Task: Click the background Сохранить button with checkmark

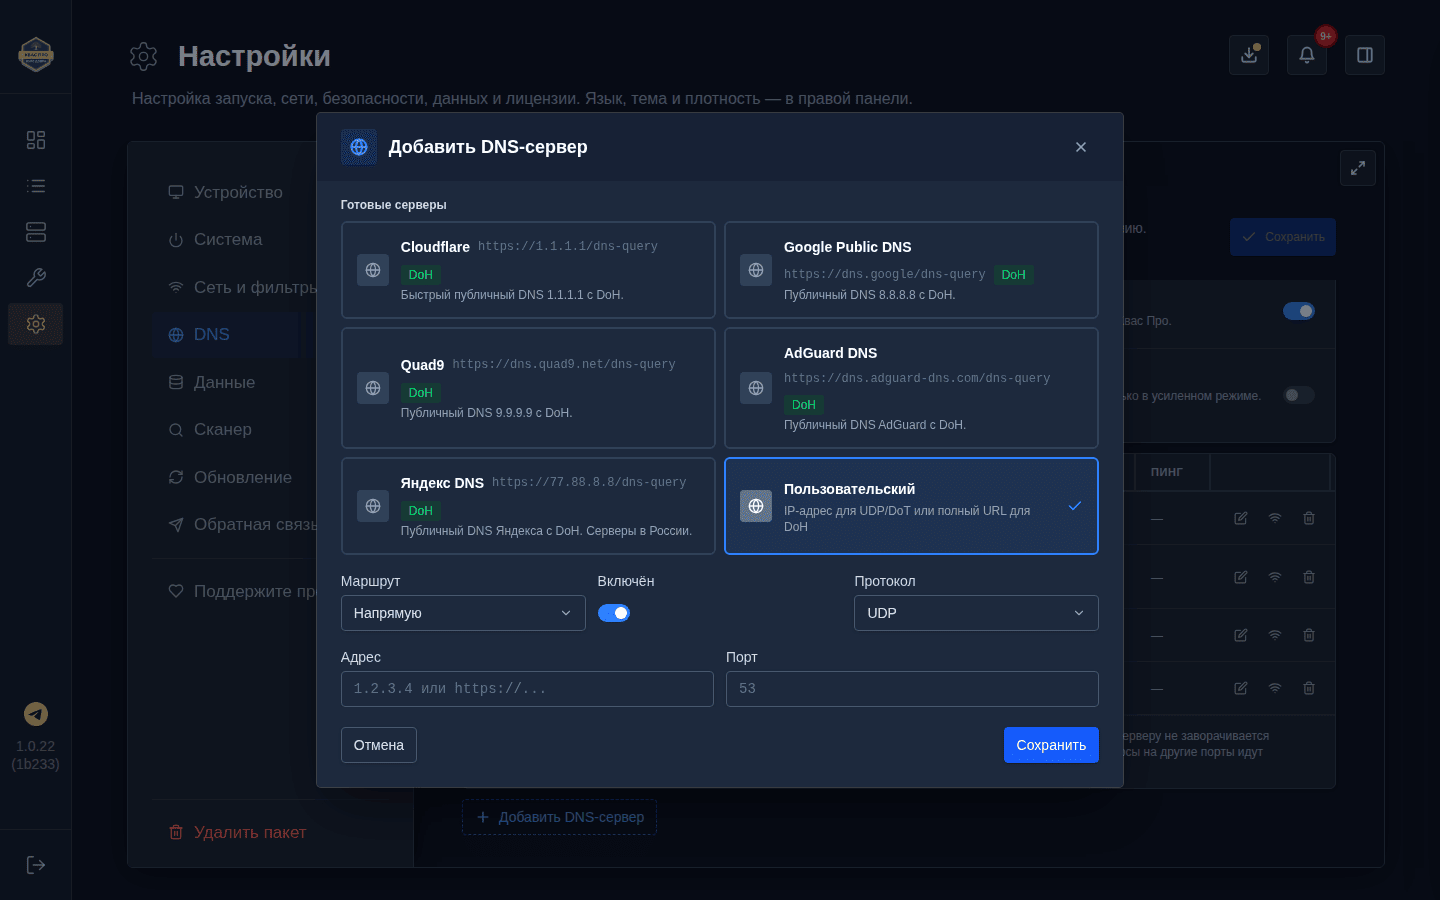Action: 1283,237
